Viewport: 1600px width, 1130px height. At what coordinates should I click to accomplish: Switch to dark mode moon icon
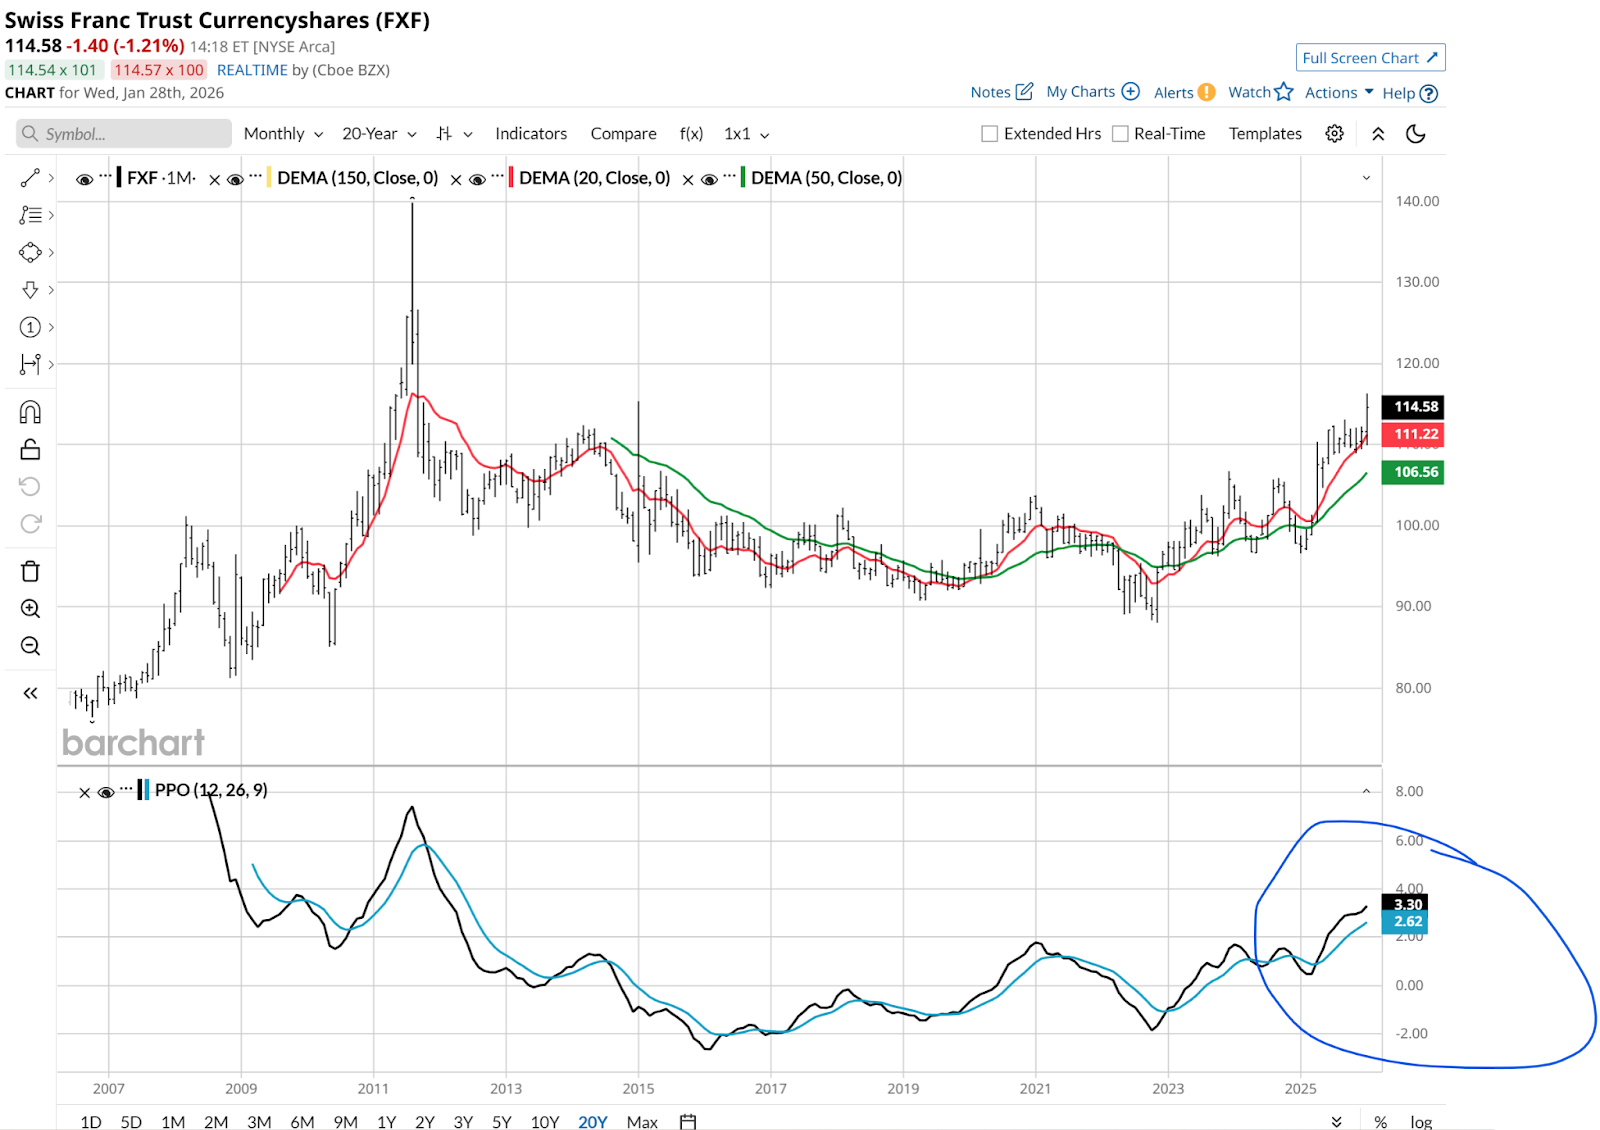pyautogui.click(x=1415, y=134)
